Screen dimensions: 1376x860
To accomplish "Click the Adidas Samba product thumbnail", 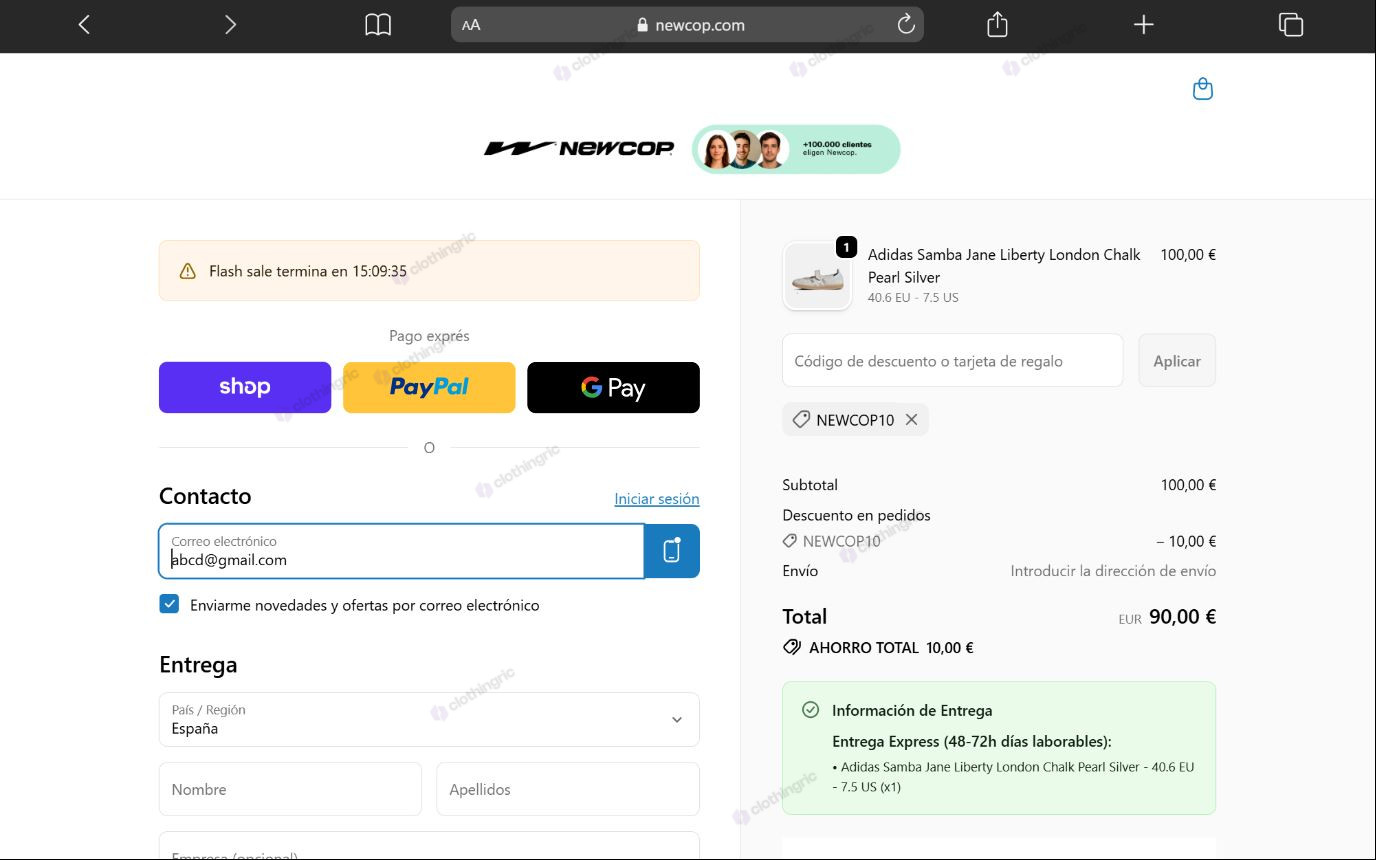I will pyautogui.click(x=817, y=276).
